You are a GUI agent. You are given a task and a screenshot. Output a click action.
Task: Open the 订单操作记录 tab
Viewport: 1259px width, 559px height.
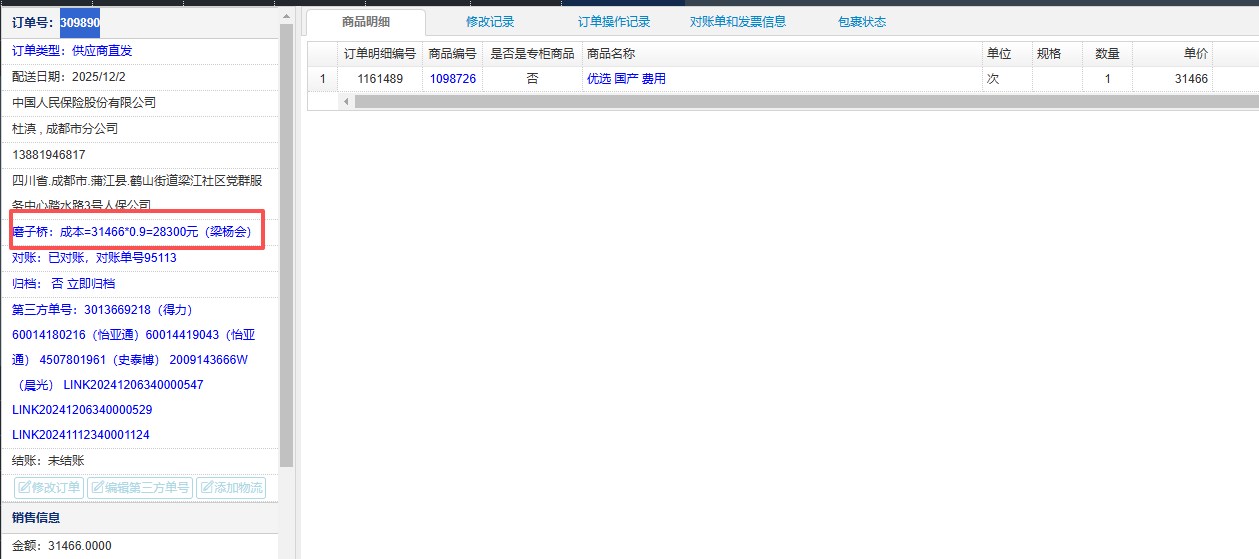pos(614,21)
